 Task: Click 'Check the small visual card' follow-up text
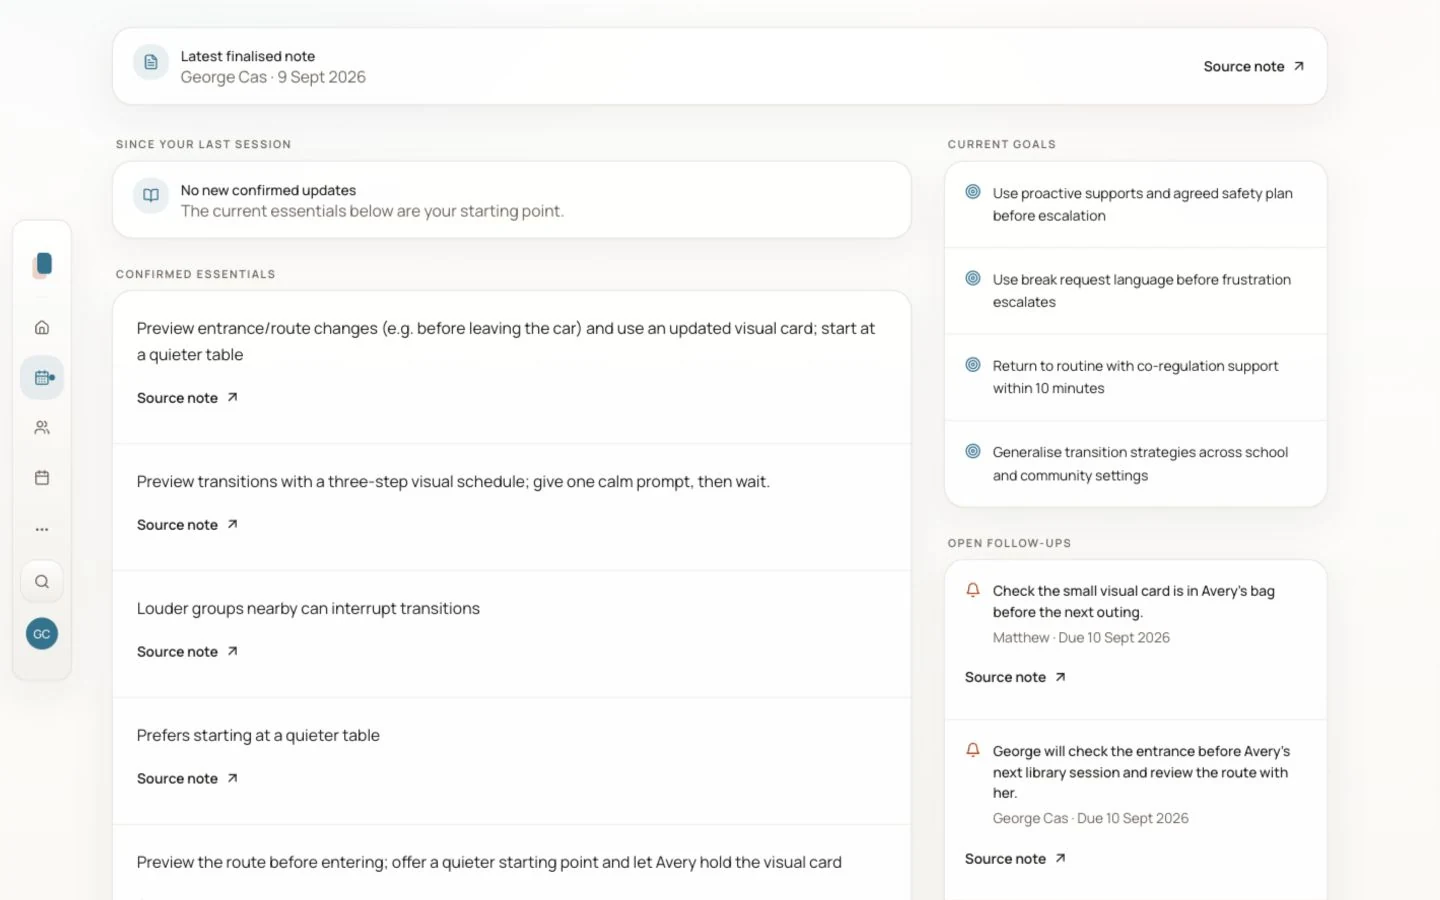coord(1133,601)
